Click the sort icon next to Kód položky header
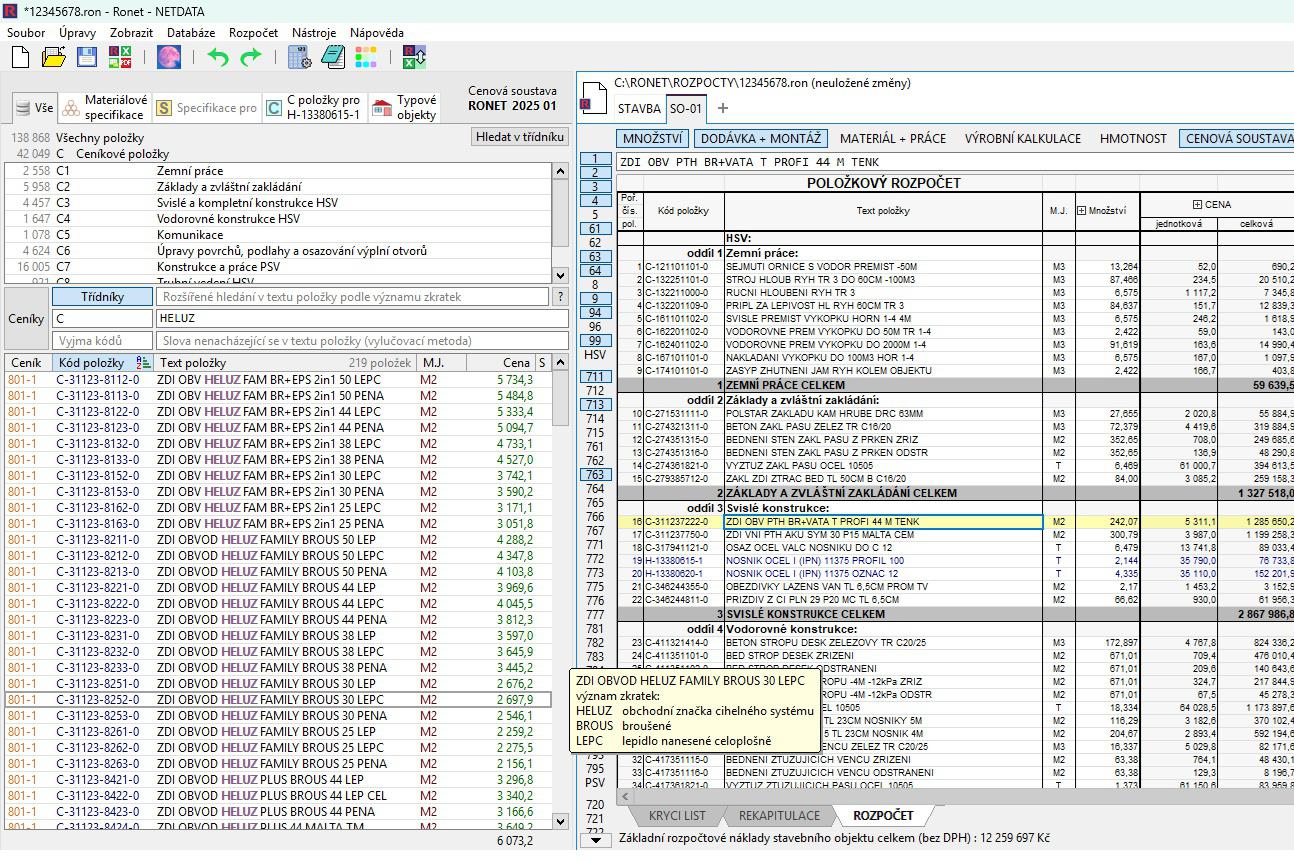Viewport: 1294px width, 862px height. point(143,363)
